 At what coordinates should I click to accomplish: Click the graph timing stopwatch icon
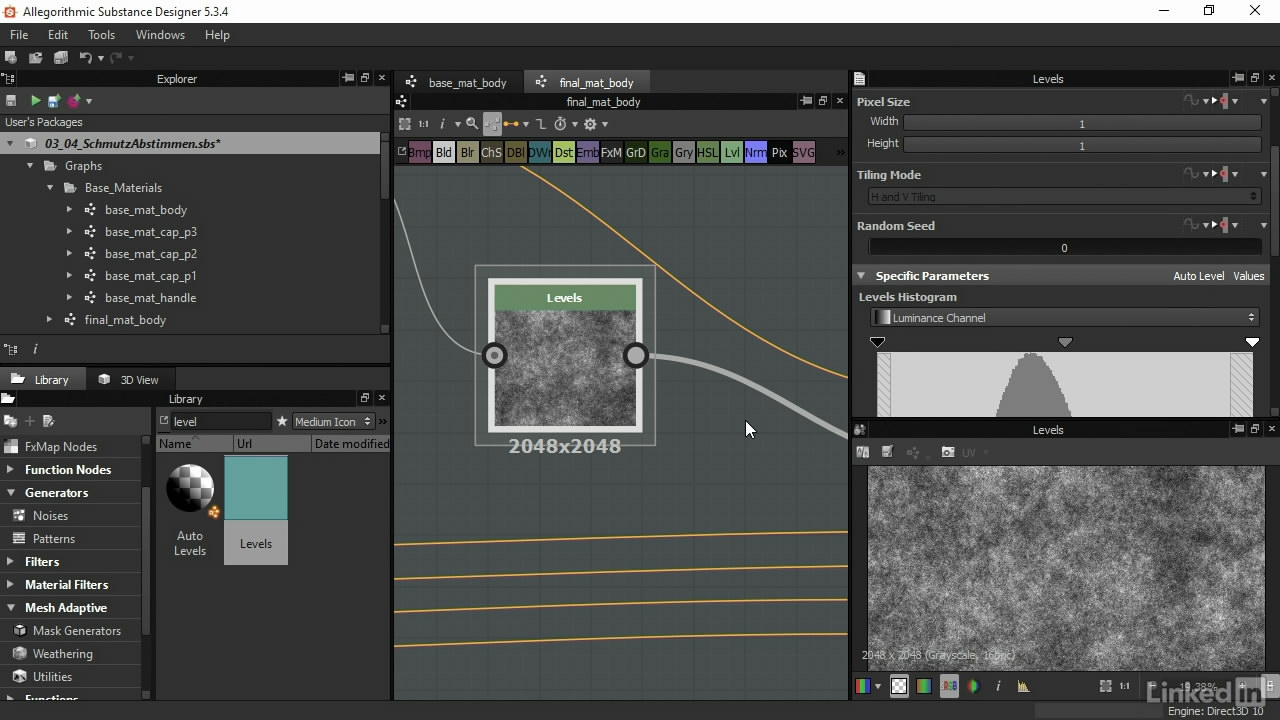[560, 124]
